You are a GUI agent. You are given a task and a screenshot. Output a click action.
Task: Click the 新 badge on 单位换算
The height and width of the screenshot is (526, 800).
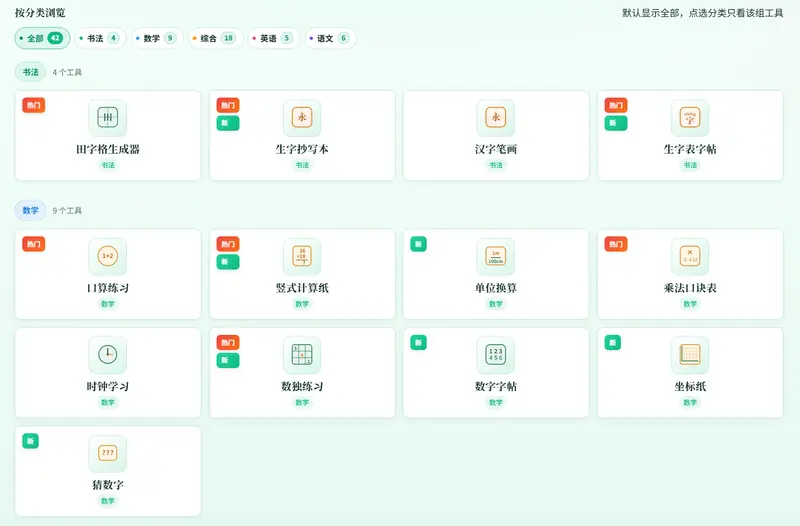[x=418, y=244]
